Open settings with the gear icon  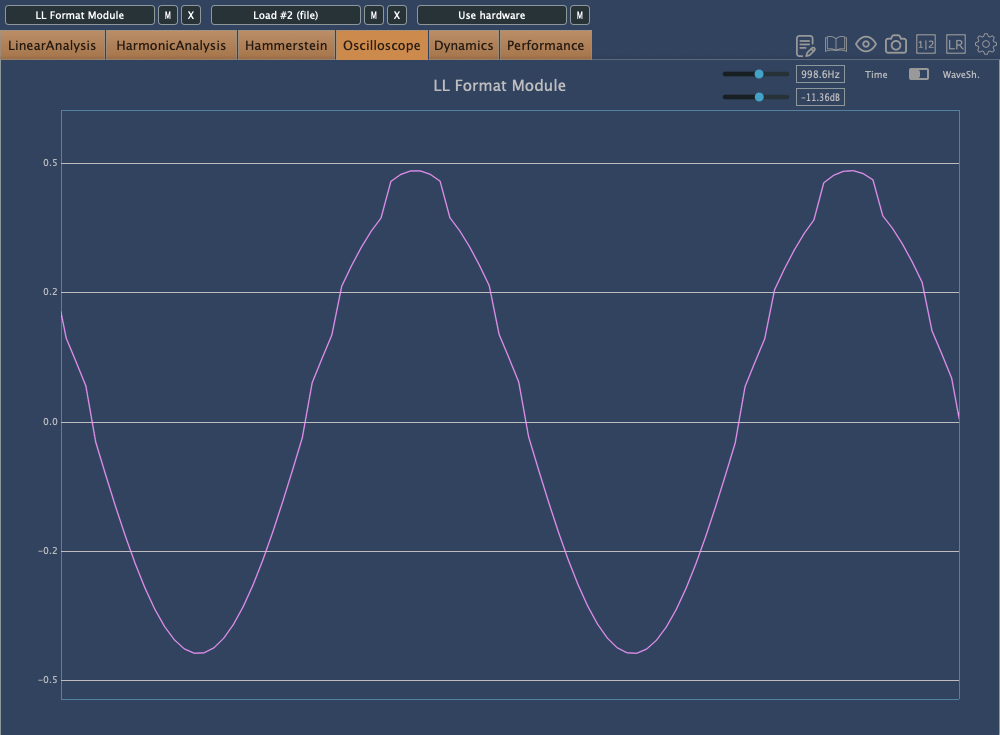click(986, 45)
